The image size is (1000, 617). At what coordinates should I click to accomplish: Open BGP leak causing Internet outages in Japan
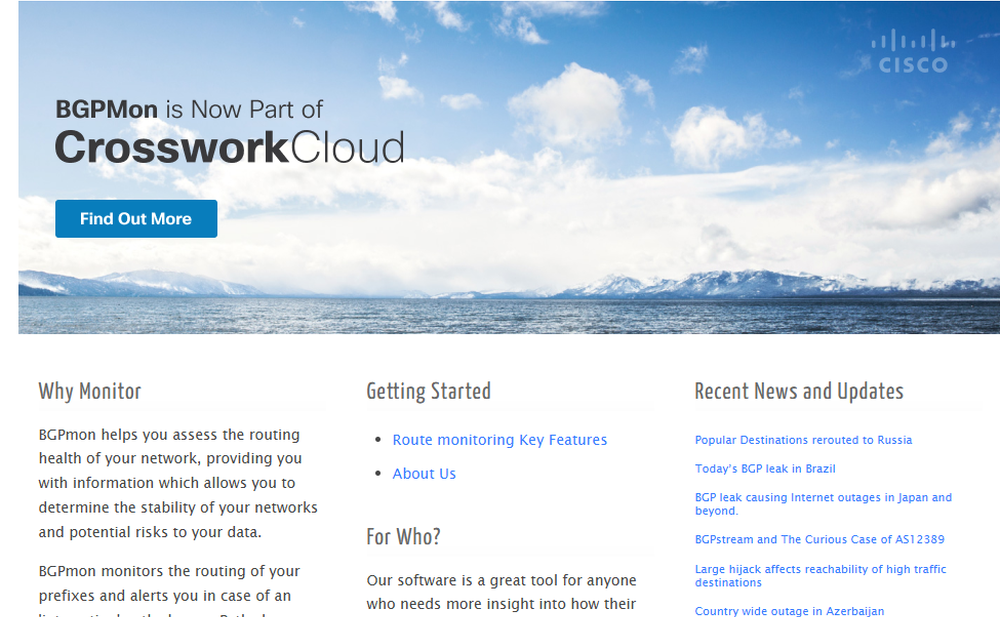tap(823, 504)
